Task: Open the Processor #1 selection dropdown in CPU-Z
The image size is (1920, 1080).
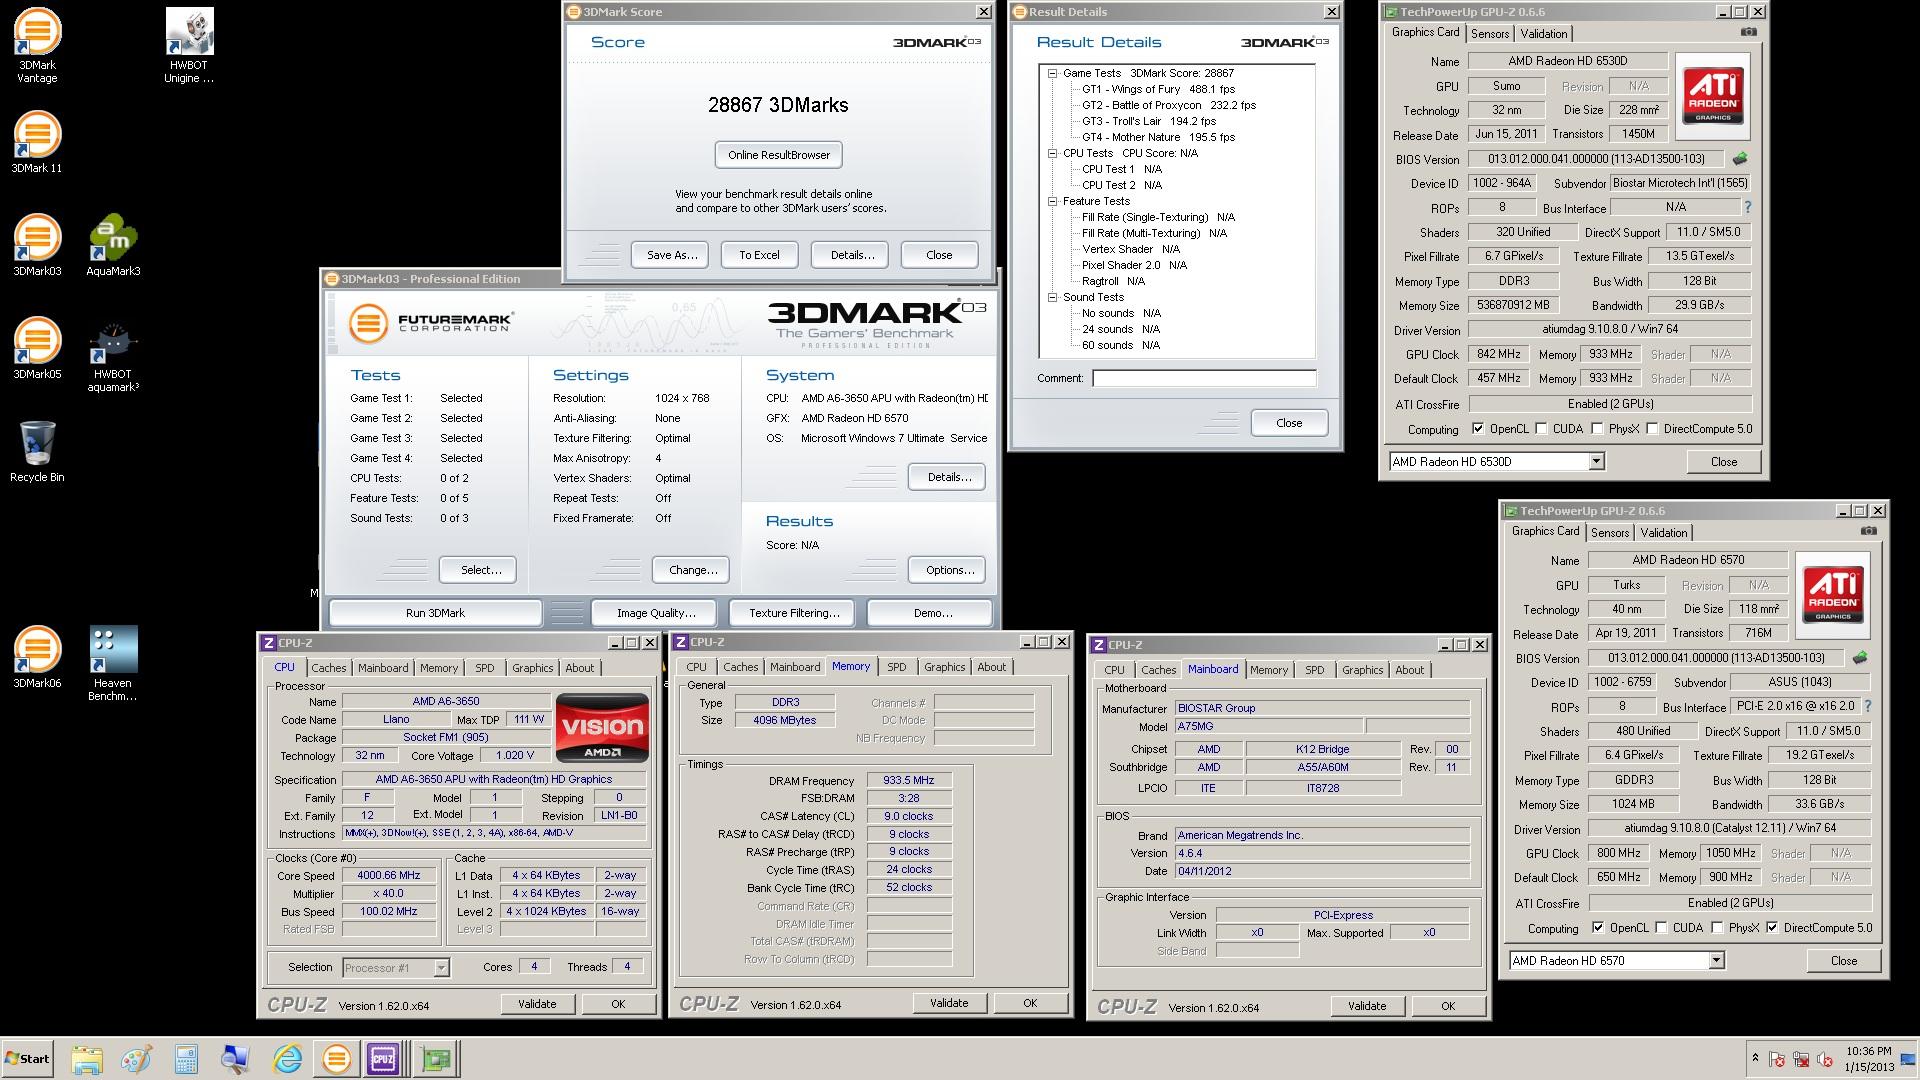Action: (395, 967)
